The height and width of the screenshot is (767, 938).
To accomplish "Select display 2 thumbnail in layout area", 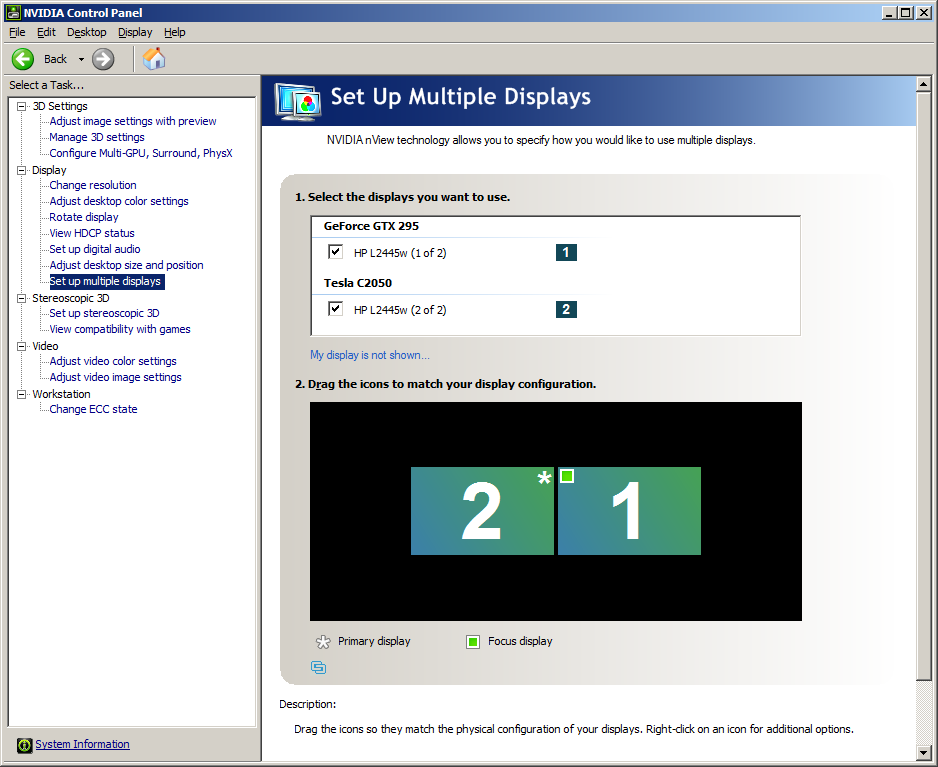I will click(x=482, y=511).
